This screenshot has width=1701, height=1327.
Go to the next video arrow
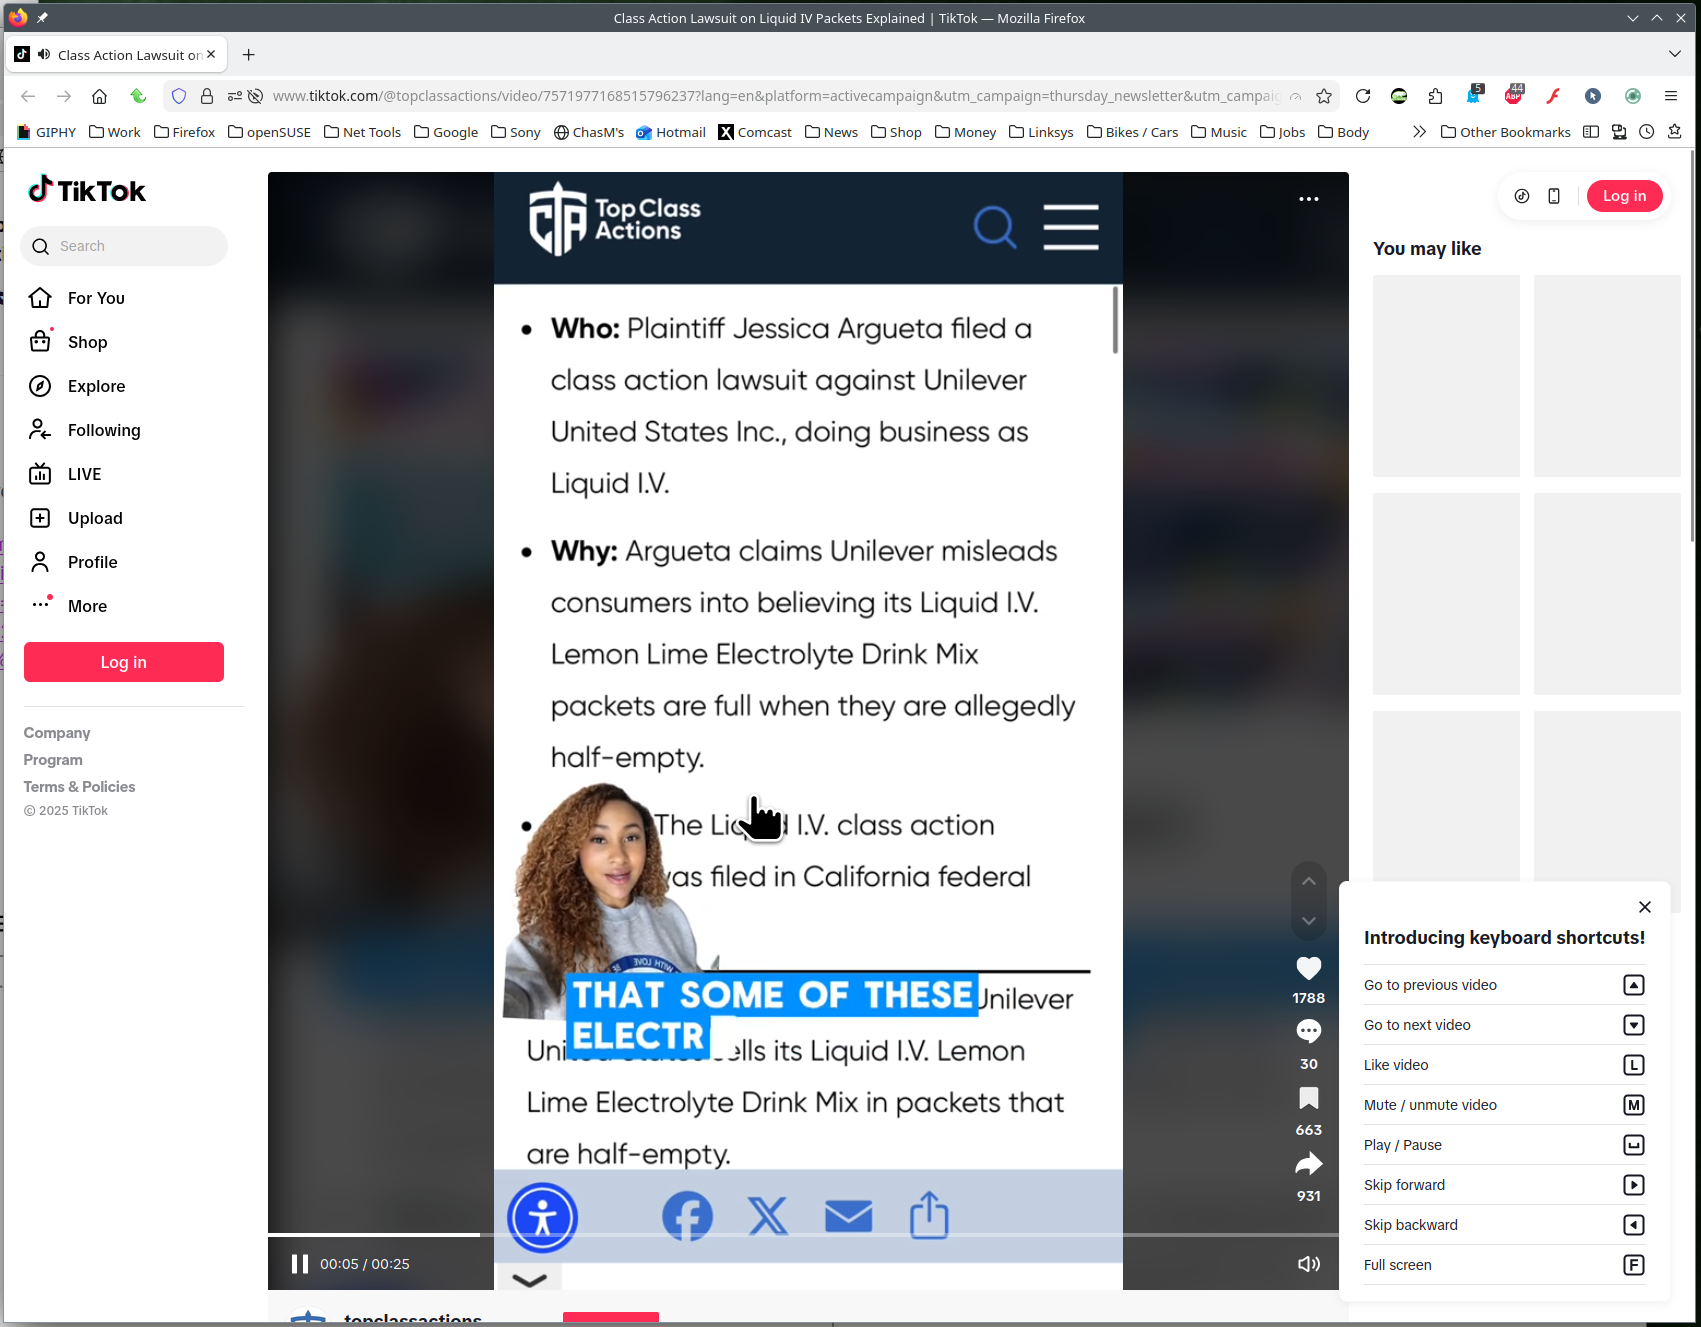[1308, 921]
